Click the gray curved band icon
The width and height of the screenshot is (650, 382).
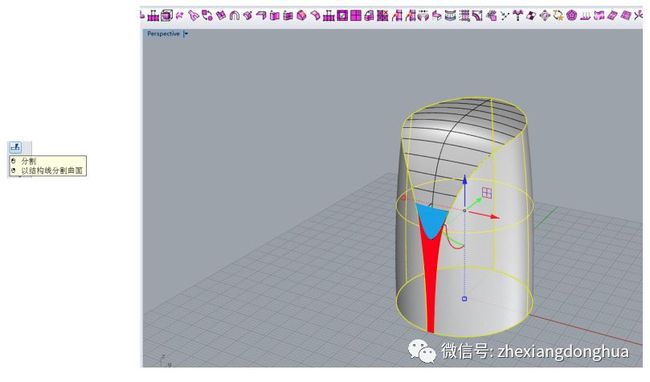pyautogui.click(x=450, y=16)
